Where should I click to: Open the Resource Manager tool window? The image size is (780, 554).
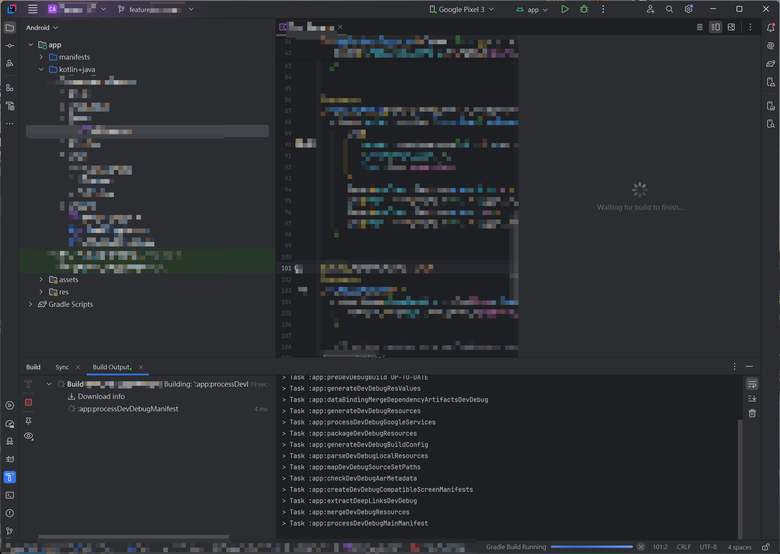tap(9, 63)
